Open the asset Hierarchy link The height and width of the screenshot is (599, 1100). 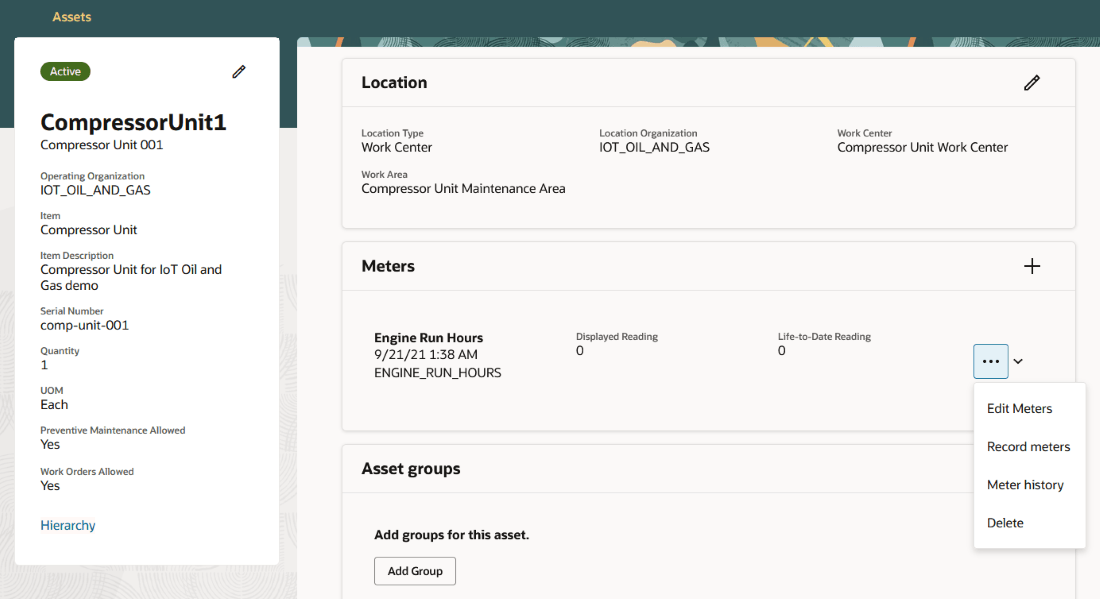pos(67,524)
